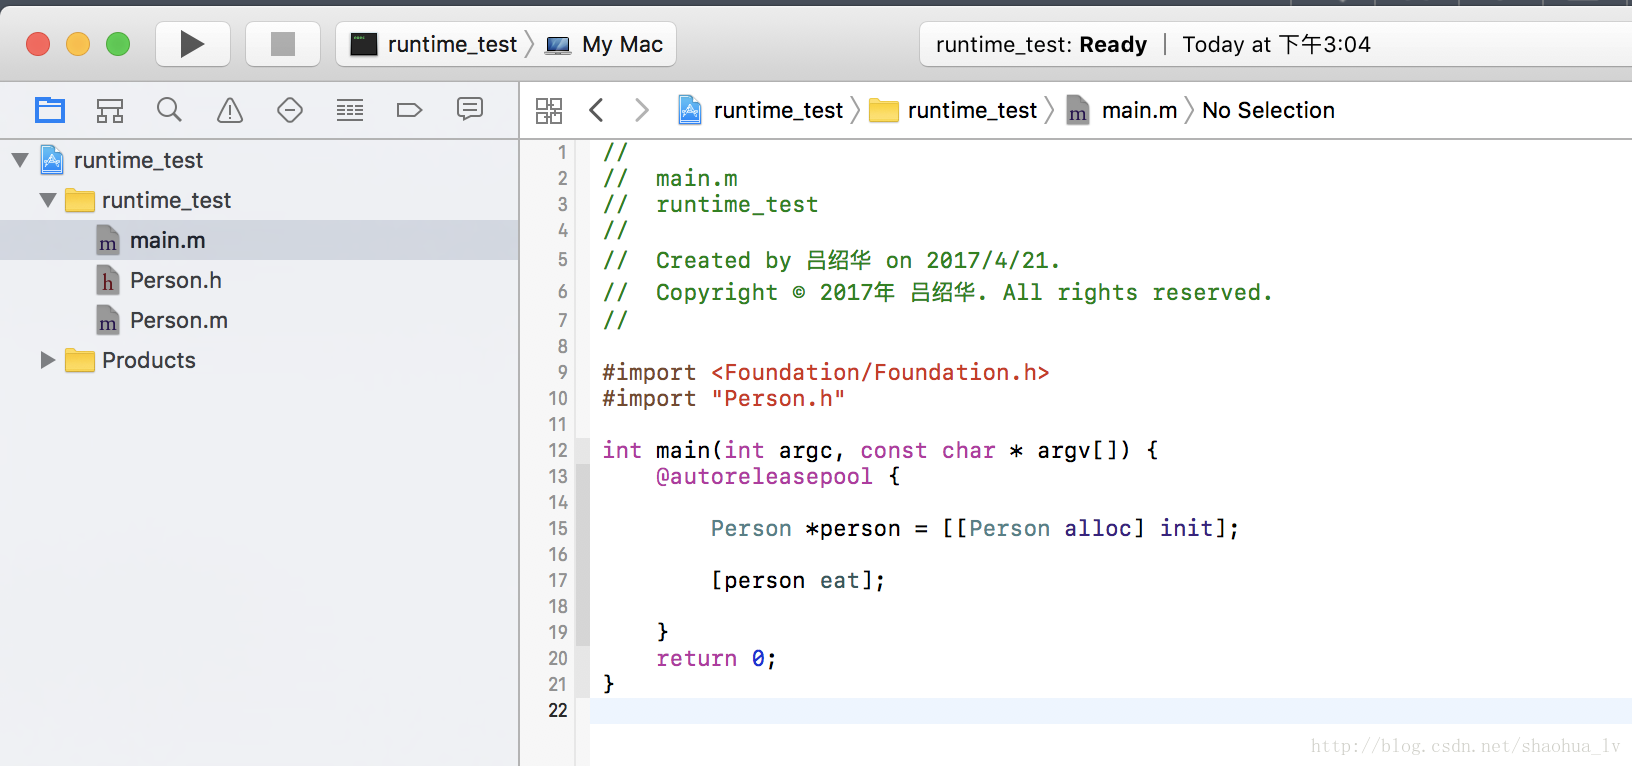Viewport: 1632px width, 766px height.
Task: Click the #import Foundation line
Action: [826, 372]
